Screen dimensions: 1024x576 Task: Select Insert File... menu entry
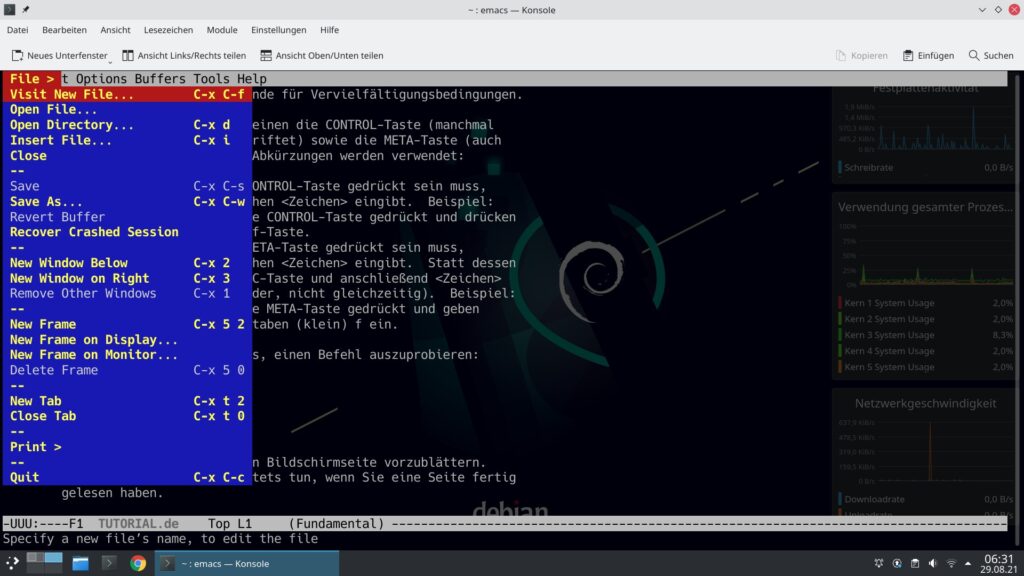click(x=127, y=140)
